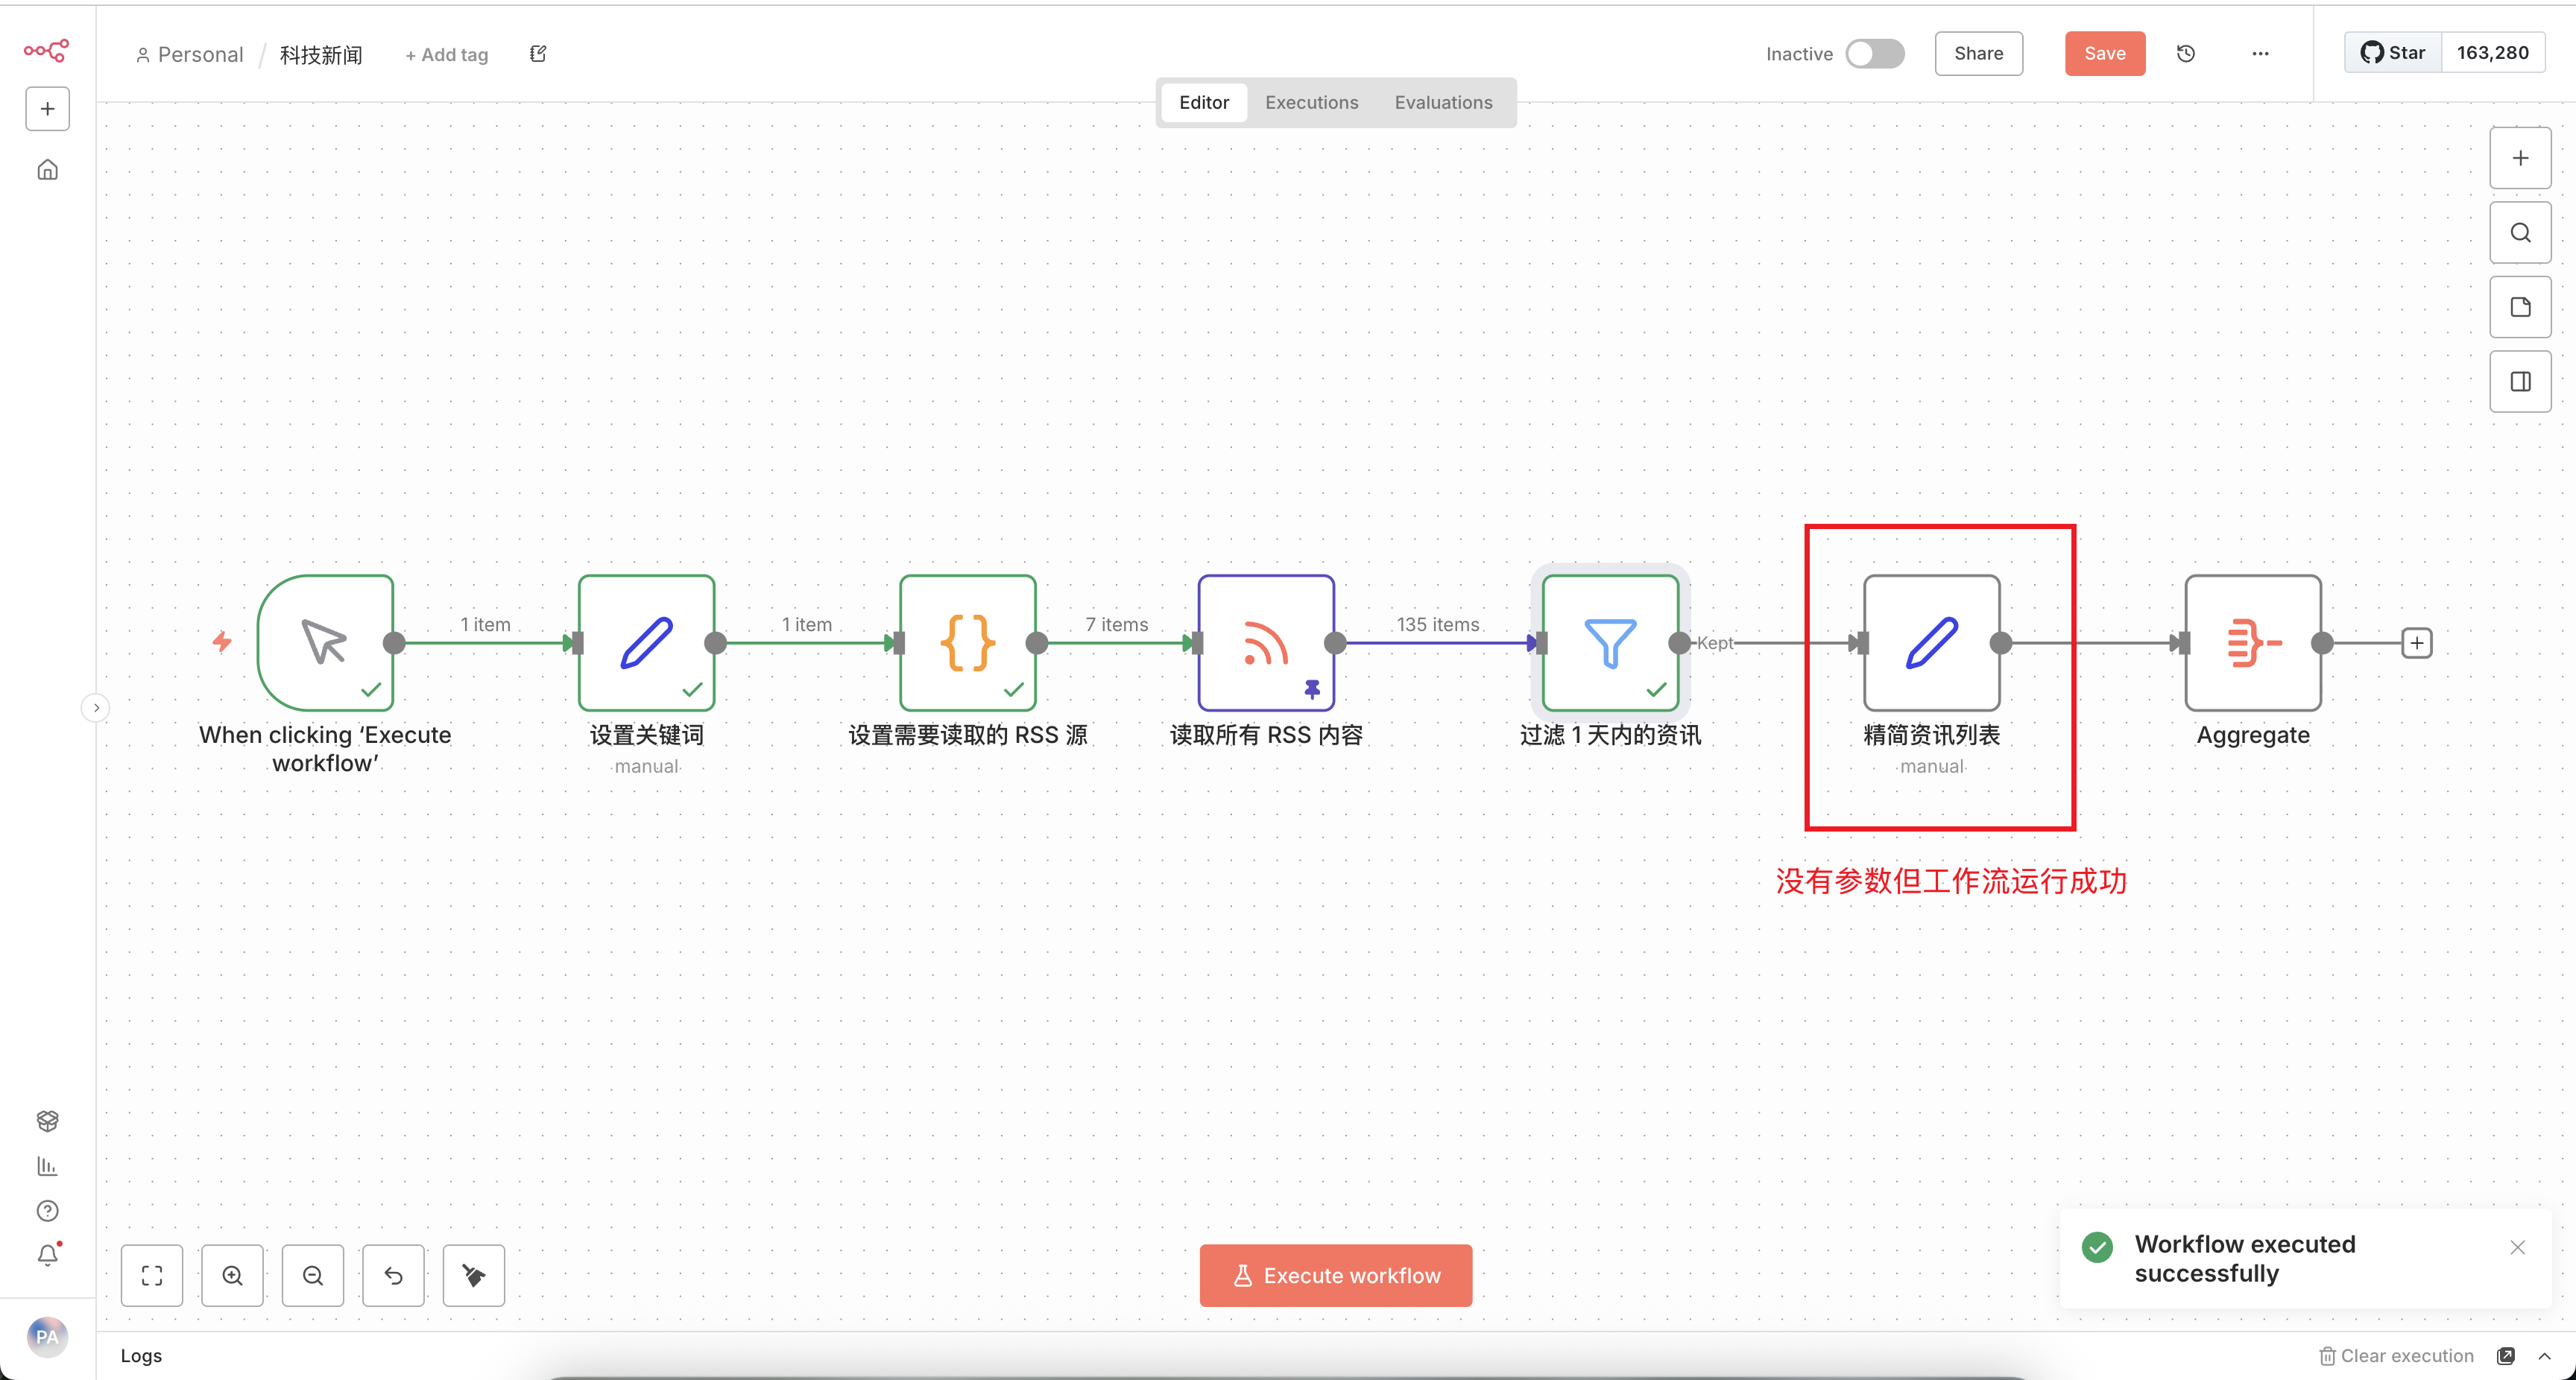Select the Aggregate node icon
The height and width of the screenshot is (1380, 2576).
pos(2252,643)
